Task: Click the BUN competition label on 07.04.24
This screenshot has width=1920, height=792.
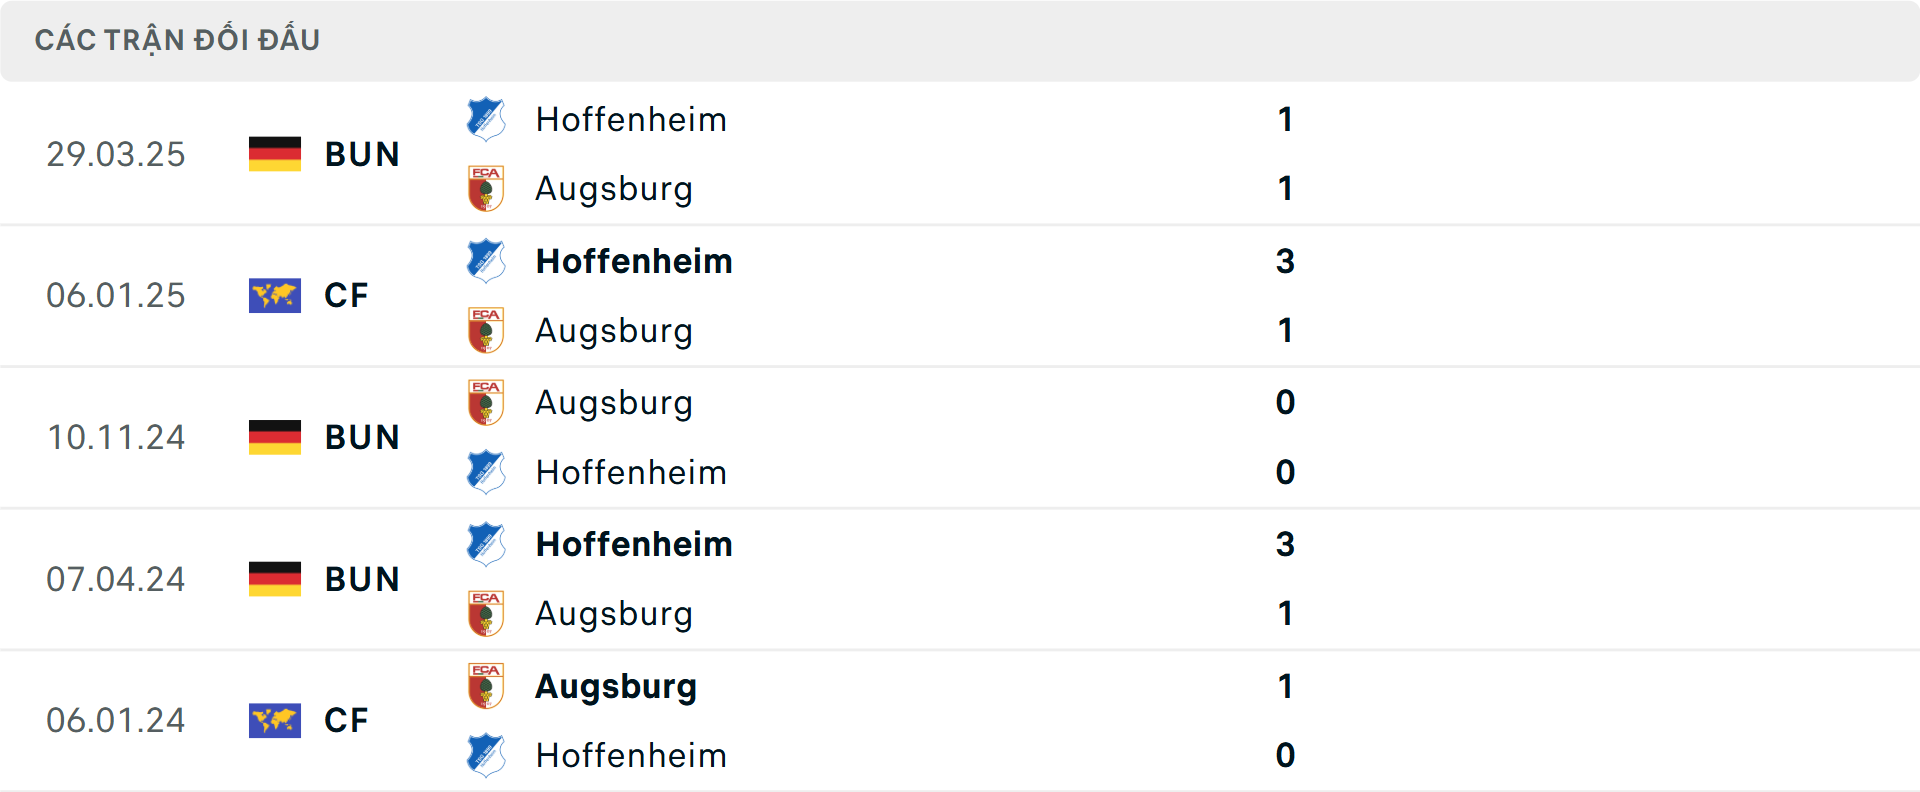Action: [362, 579]
